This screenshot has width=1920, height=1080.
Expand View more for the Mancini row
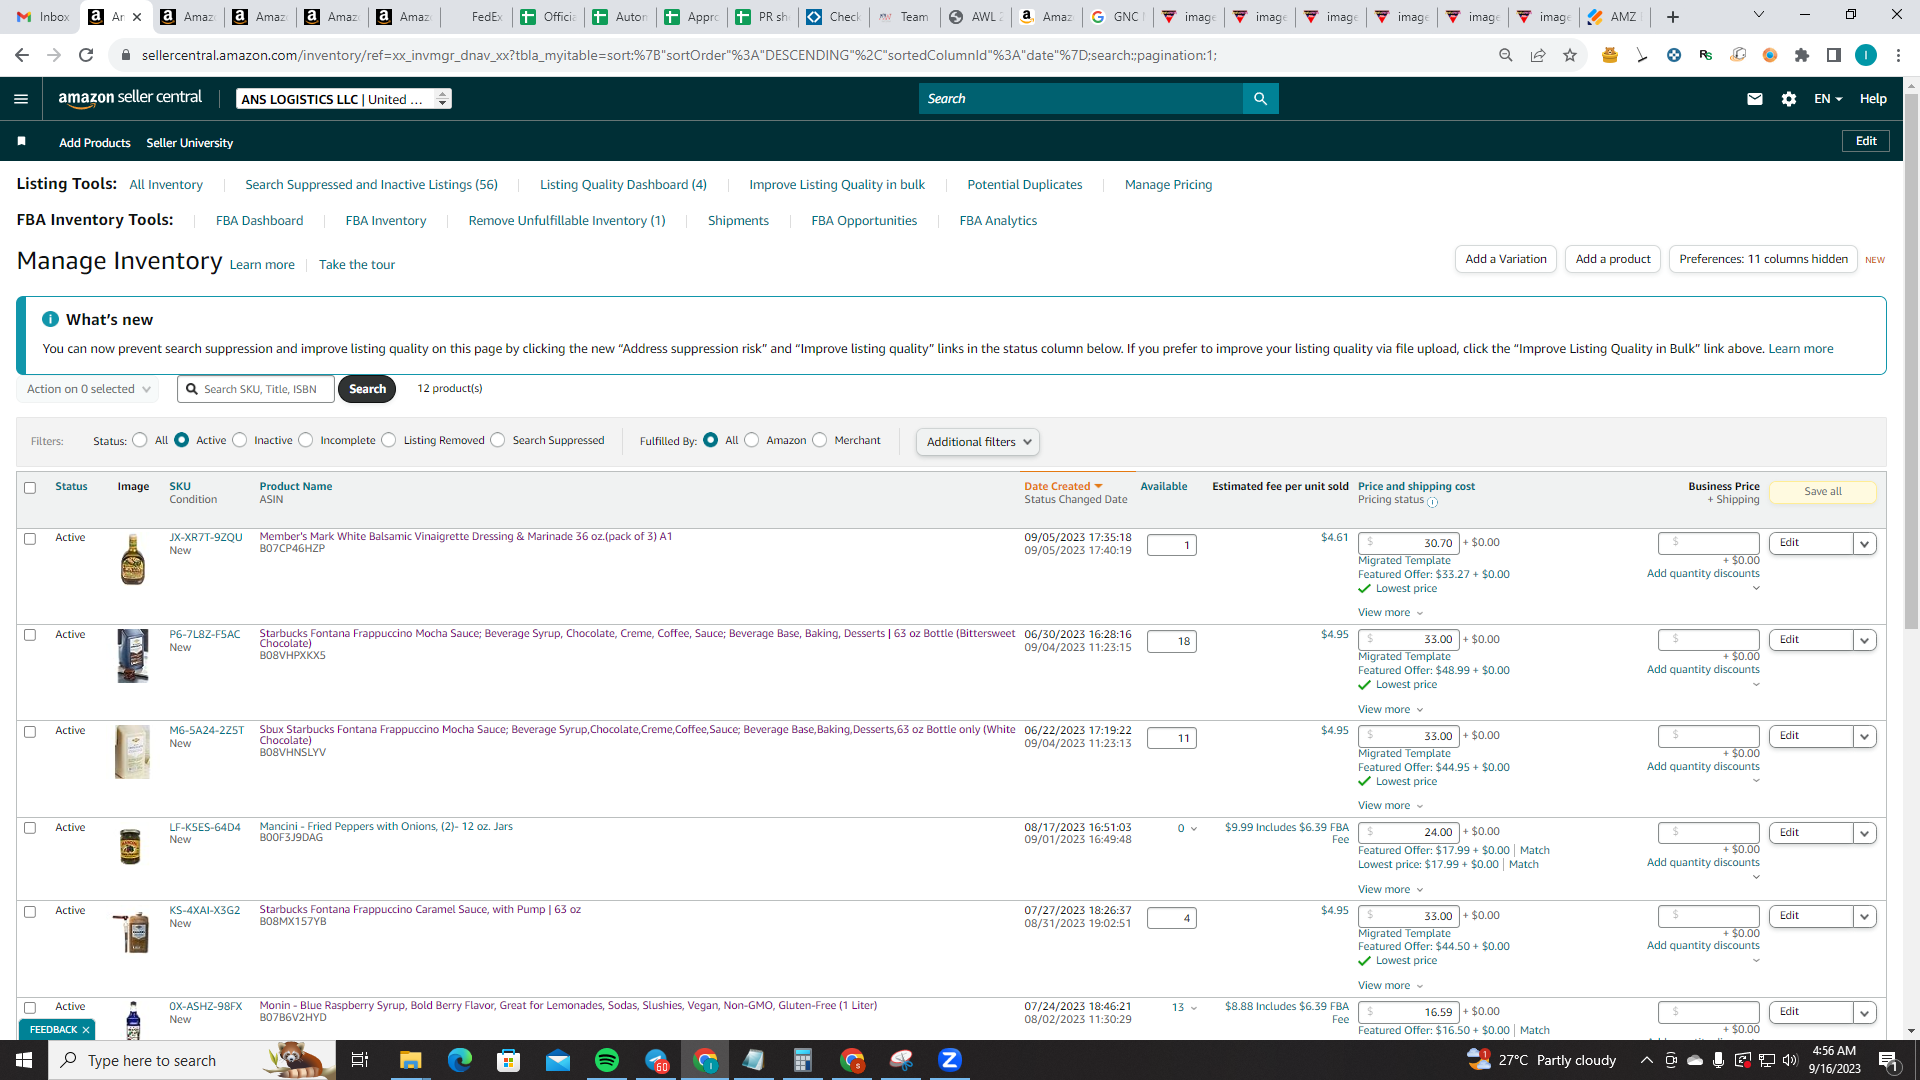coord(1391,890)
